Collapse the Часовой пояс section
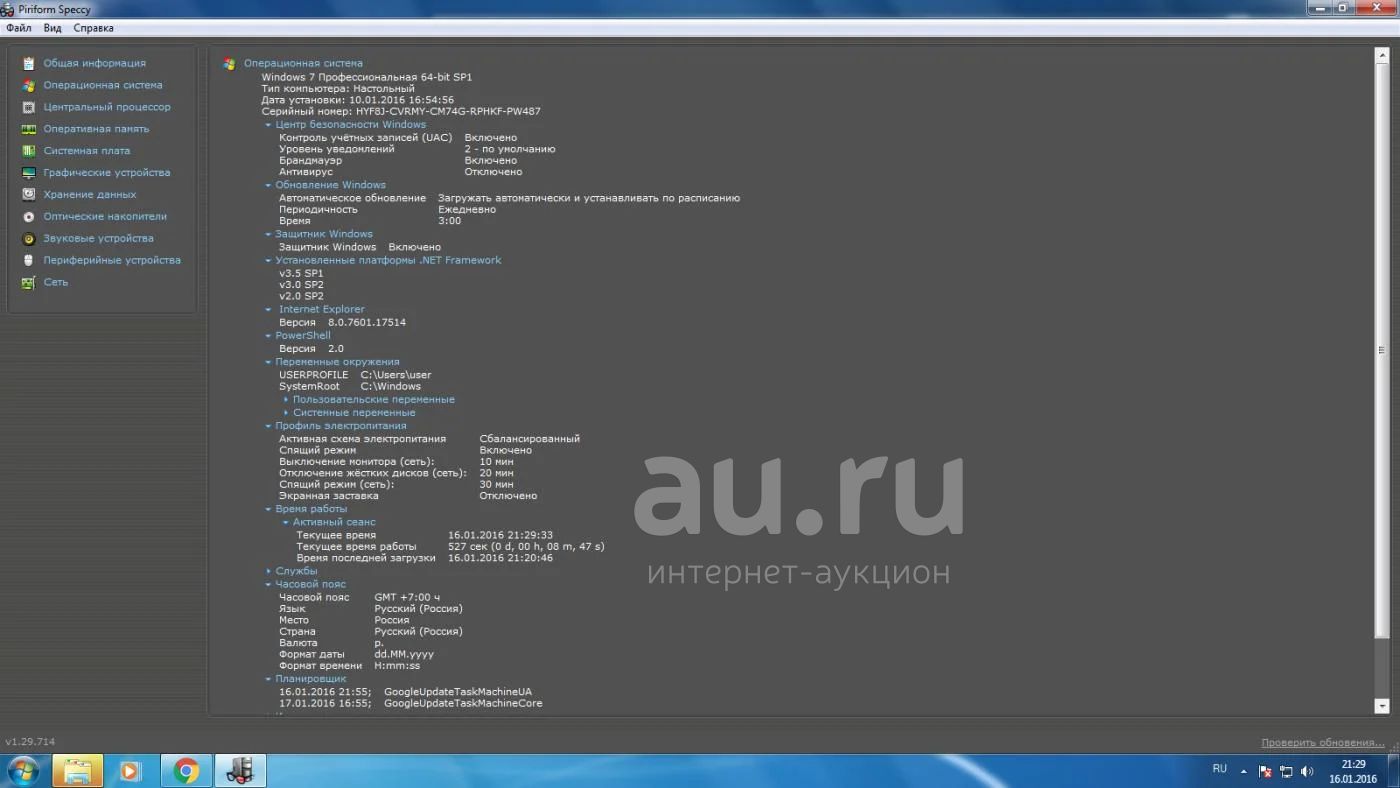Image resolution: width=1400 pixels, height=788 pixels. pyautogui.click(x=268, y=584)
